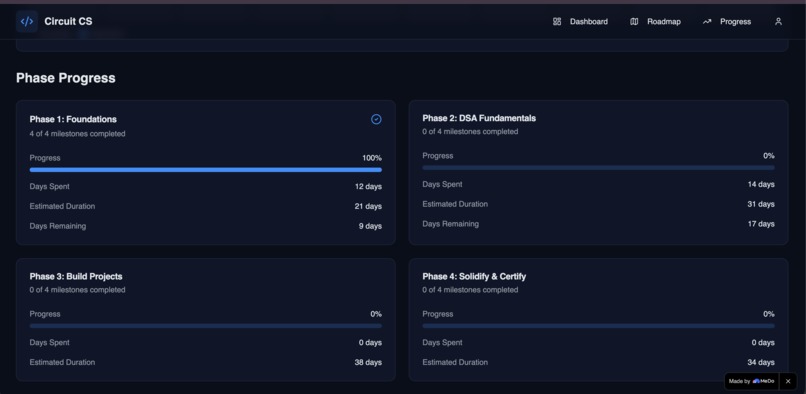This screenshot has height=394, width=806.
Task: Click Phase 2 'Days Remaining' label
Action: click(450, 224)
